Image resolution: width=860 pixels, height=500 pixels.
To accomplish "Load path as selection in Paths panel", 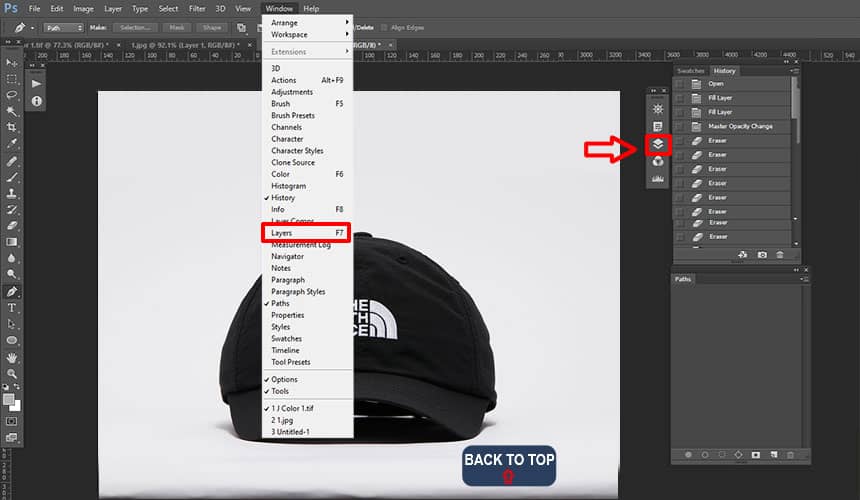I will click(722, 454).
